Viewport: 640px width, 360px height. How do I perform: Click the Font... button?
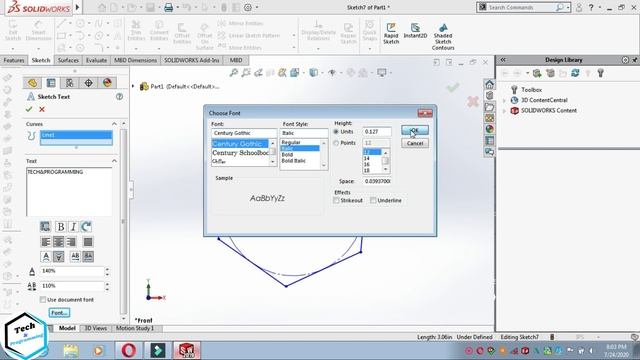click(x=59, y=313)
